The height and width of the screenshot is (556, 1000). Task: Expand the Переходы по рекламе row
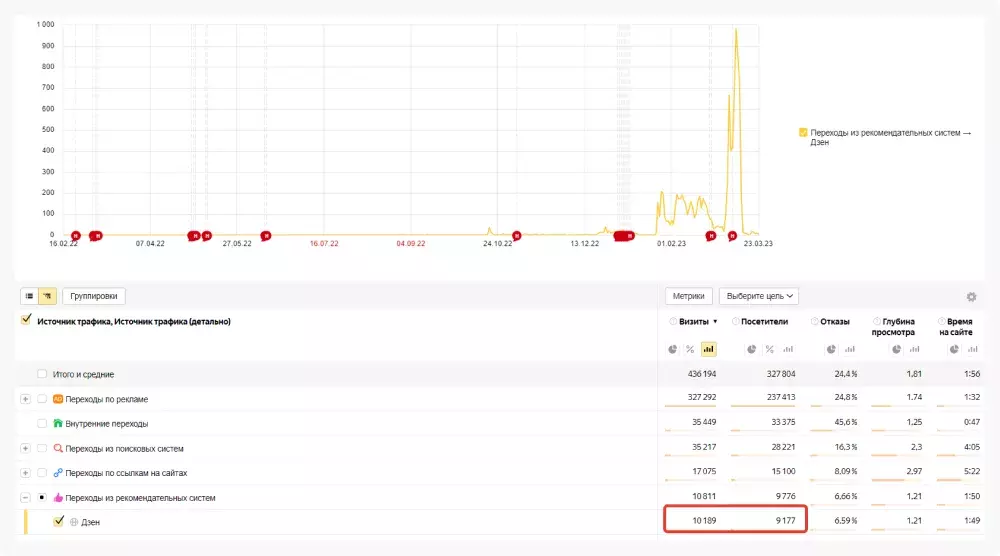25,399
